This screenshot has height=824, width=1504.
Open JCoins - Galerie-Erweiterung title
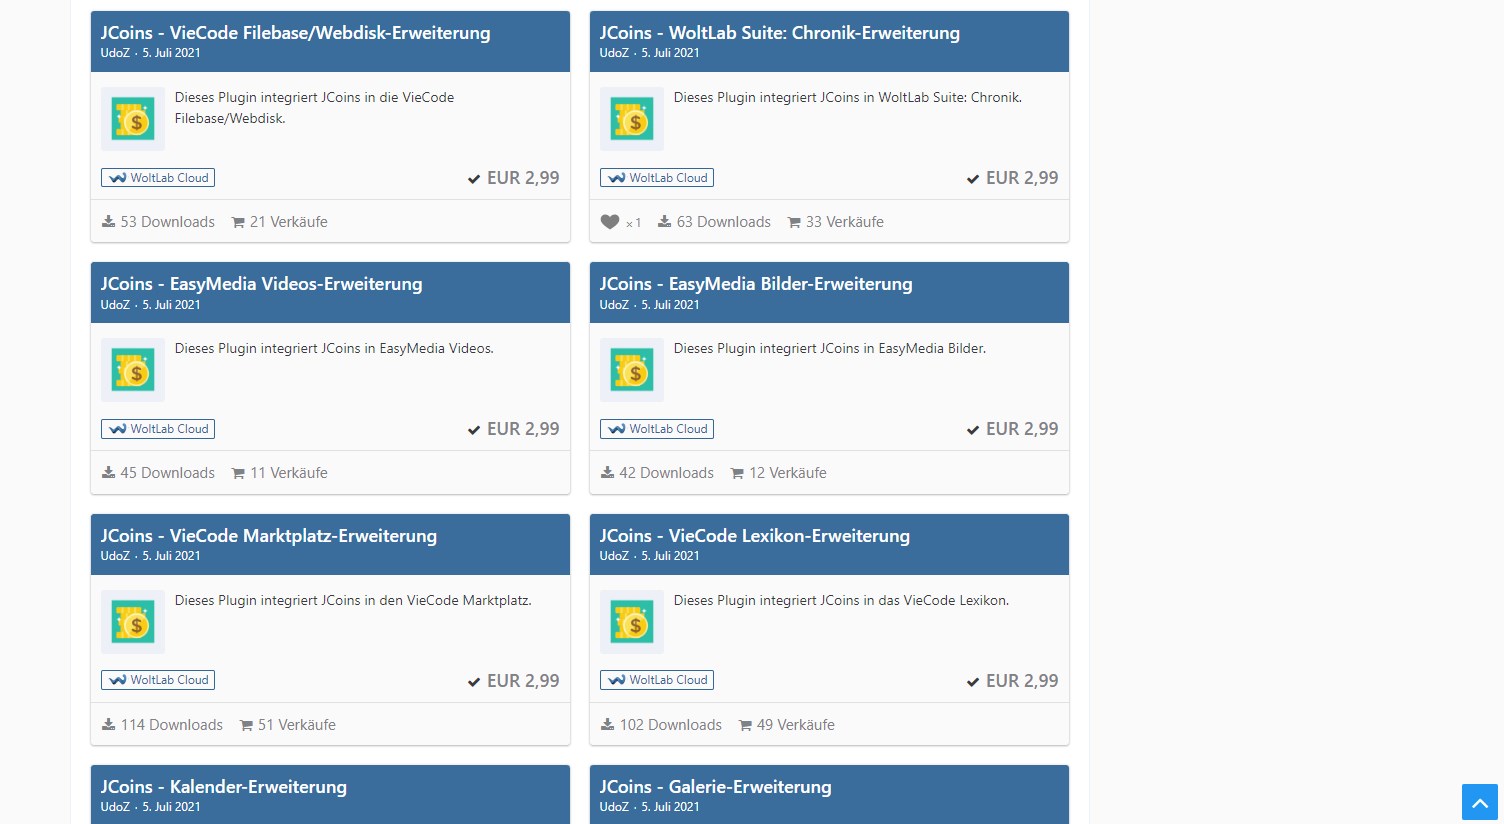click(715, 787)
